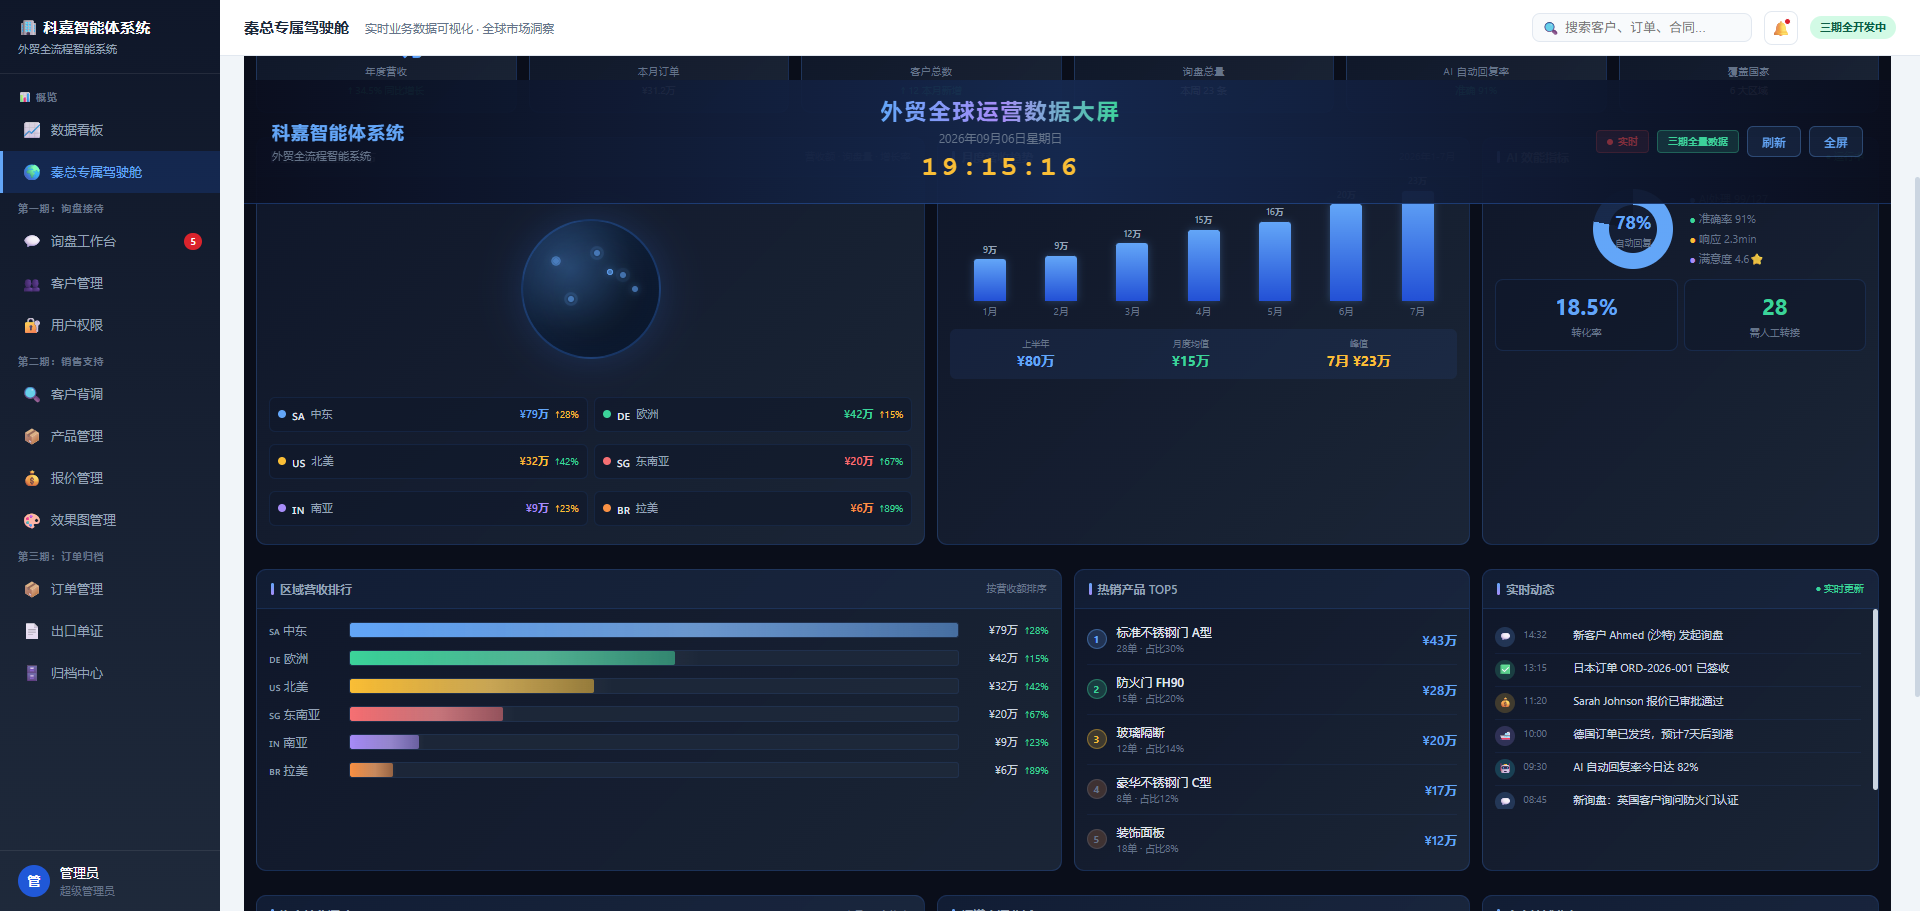Click the 产品管理 box icon

[x=32, y=436]
